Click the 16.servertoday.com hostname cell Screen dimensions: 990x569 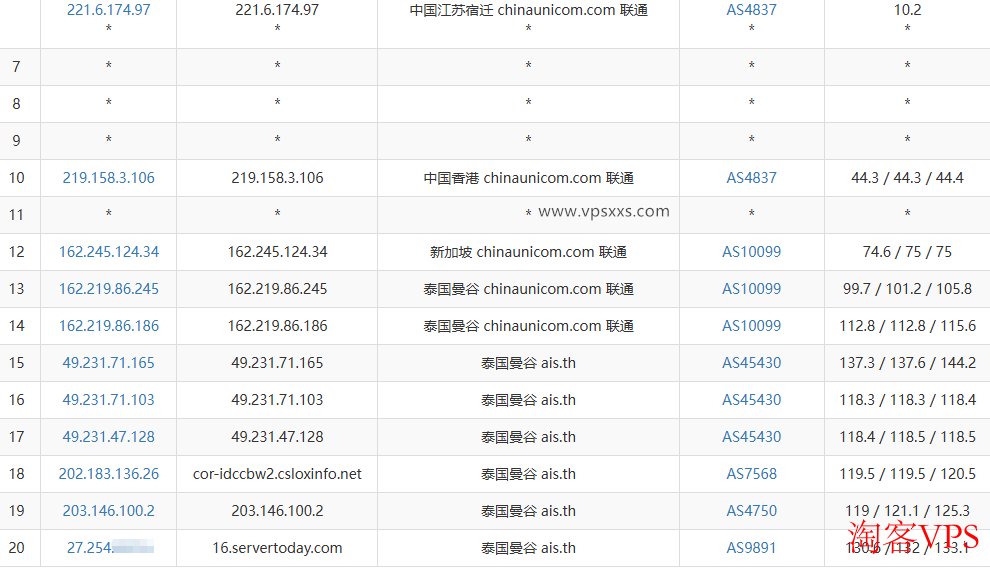tap(277, 548)
